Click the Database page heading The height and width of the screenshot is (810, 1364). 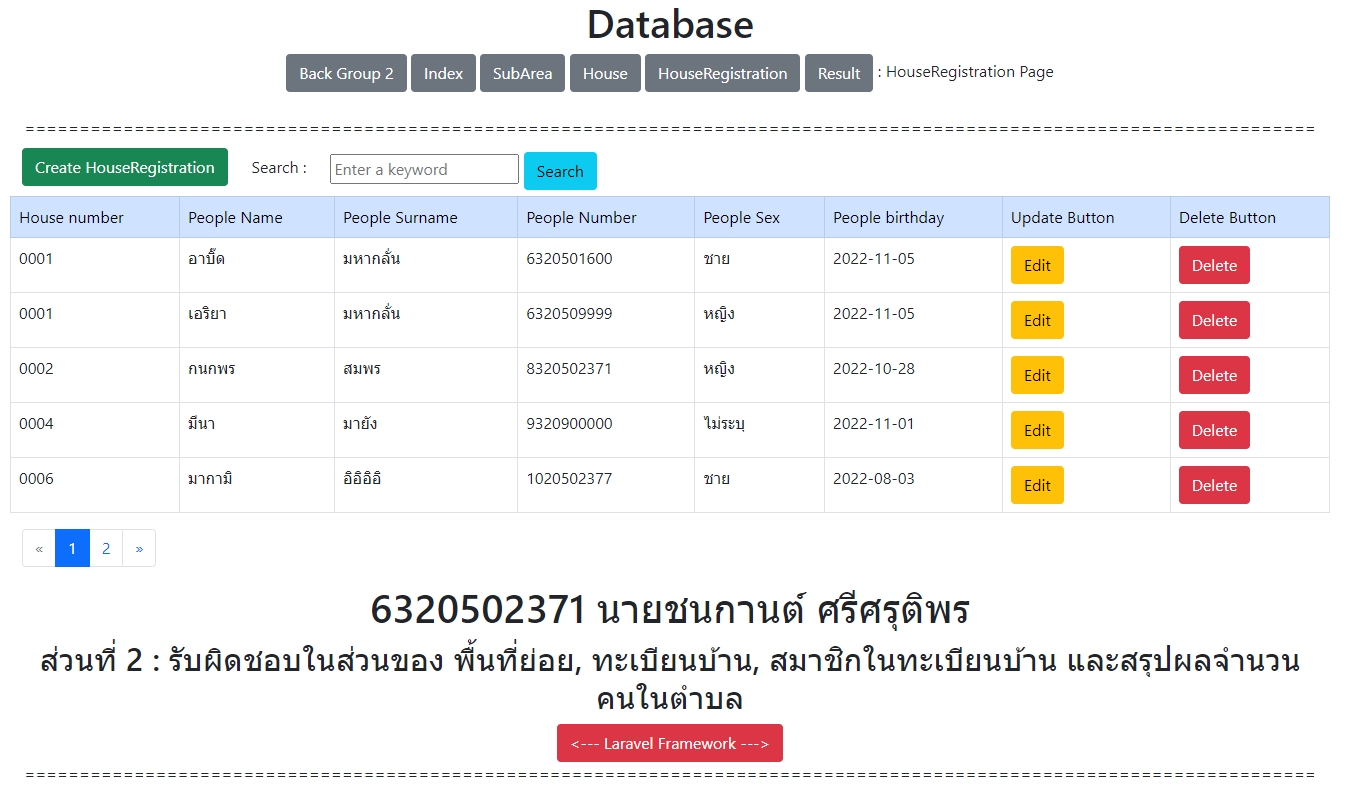(x=670, y=25)
